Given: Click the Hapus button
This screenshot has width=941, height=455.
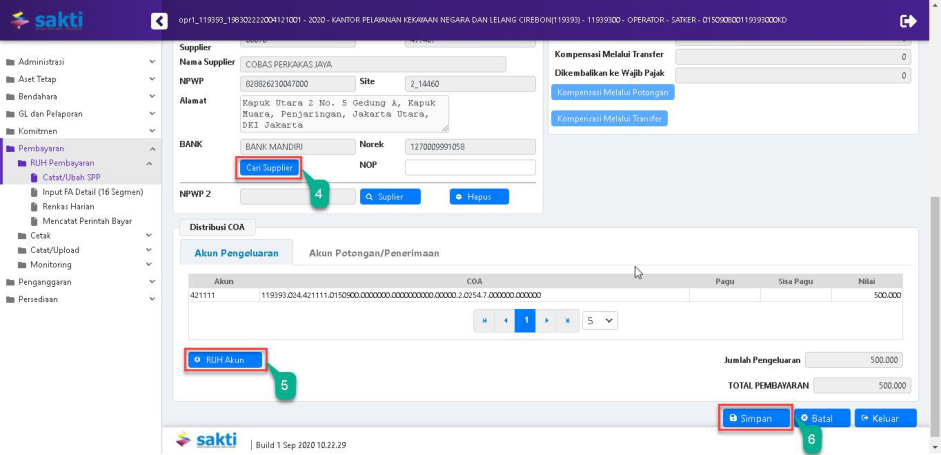Looking at the screenshot, I should coord(479,197).
